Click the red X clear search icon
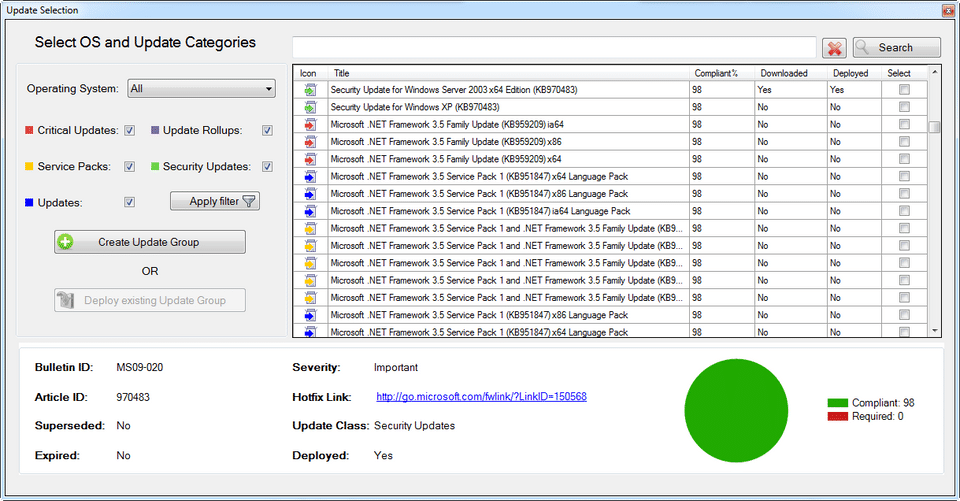Image resolution: width=960 pixels, height=501 pixels. [834, 48]
